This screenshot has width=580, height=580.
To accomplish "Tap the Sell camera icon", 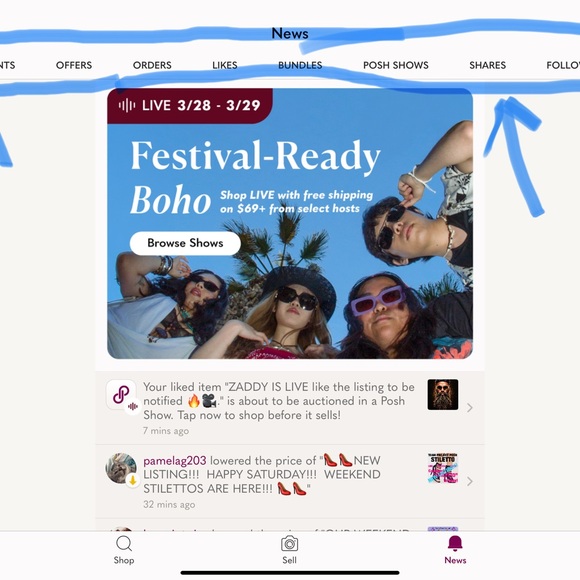I will [x=289, y=544].
